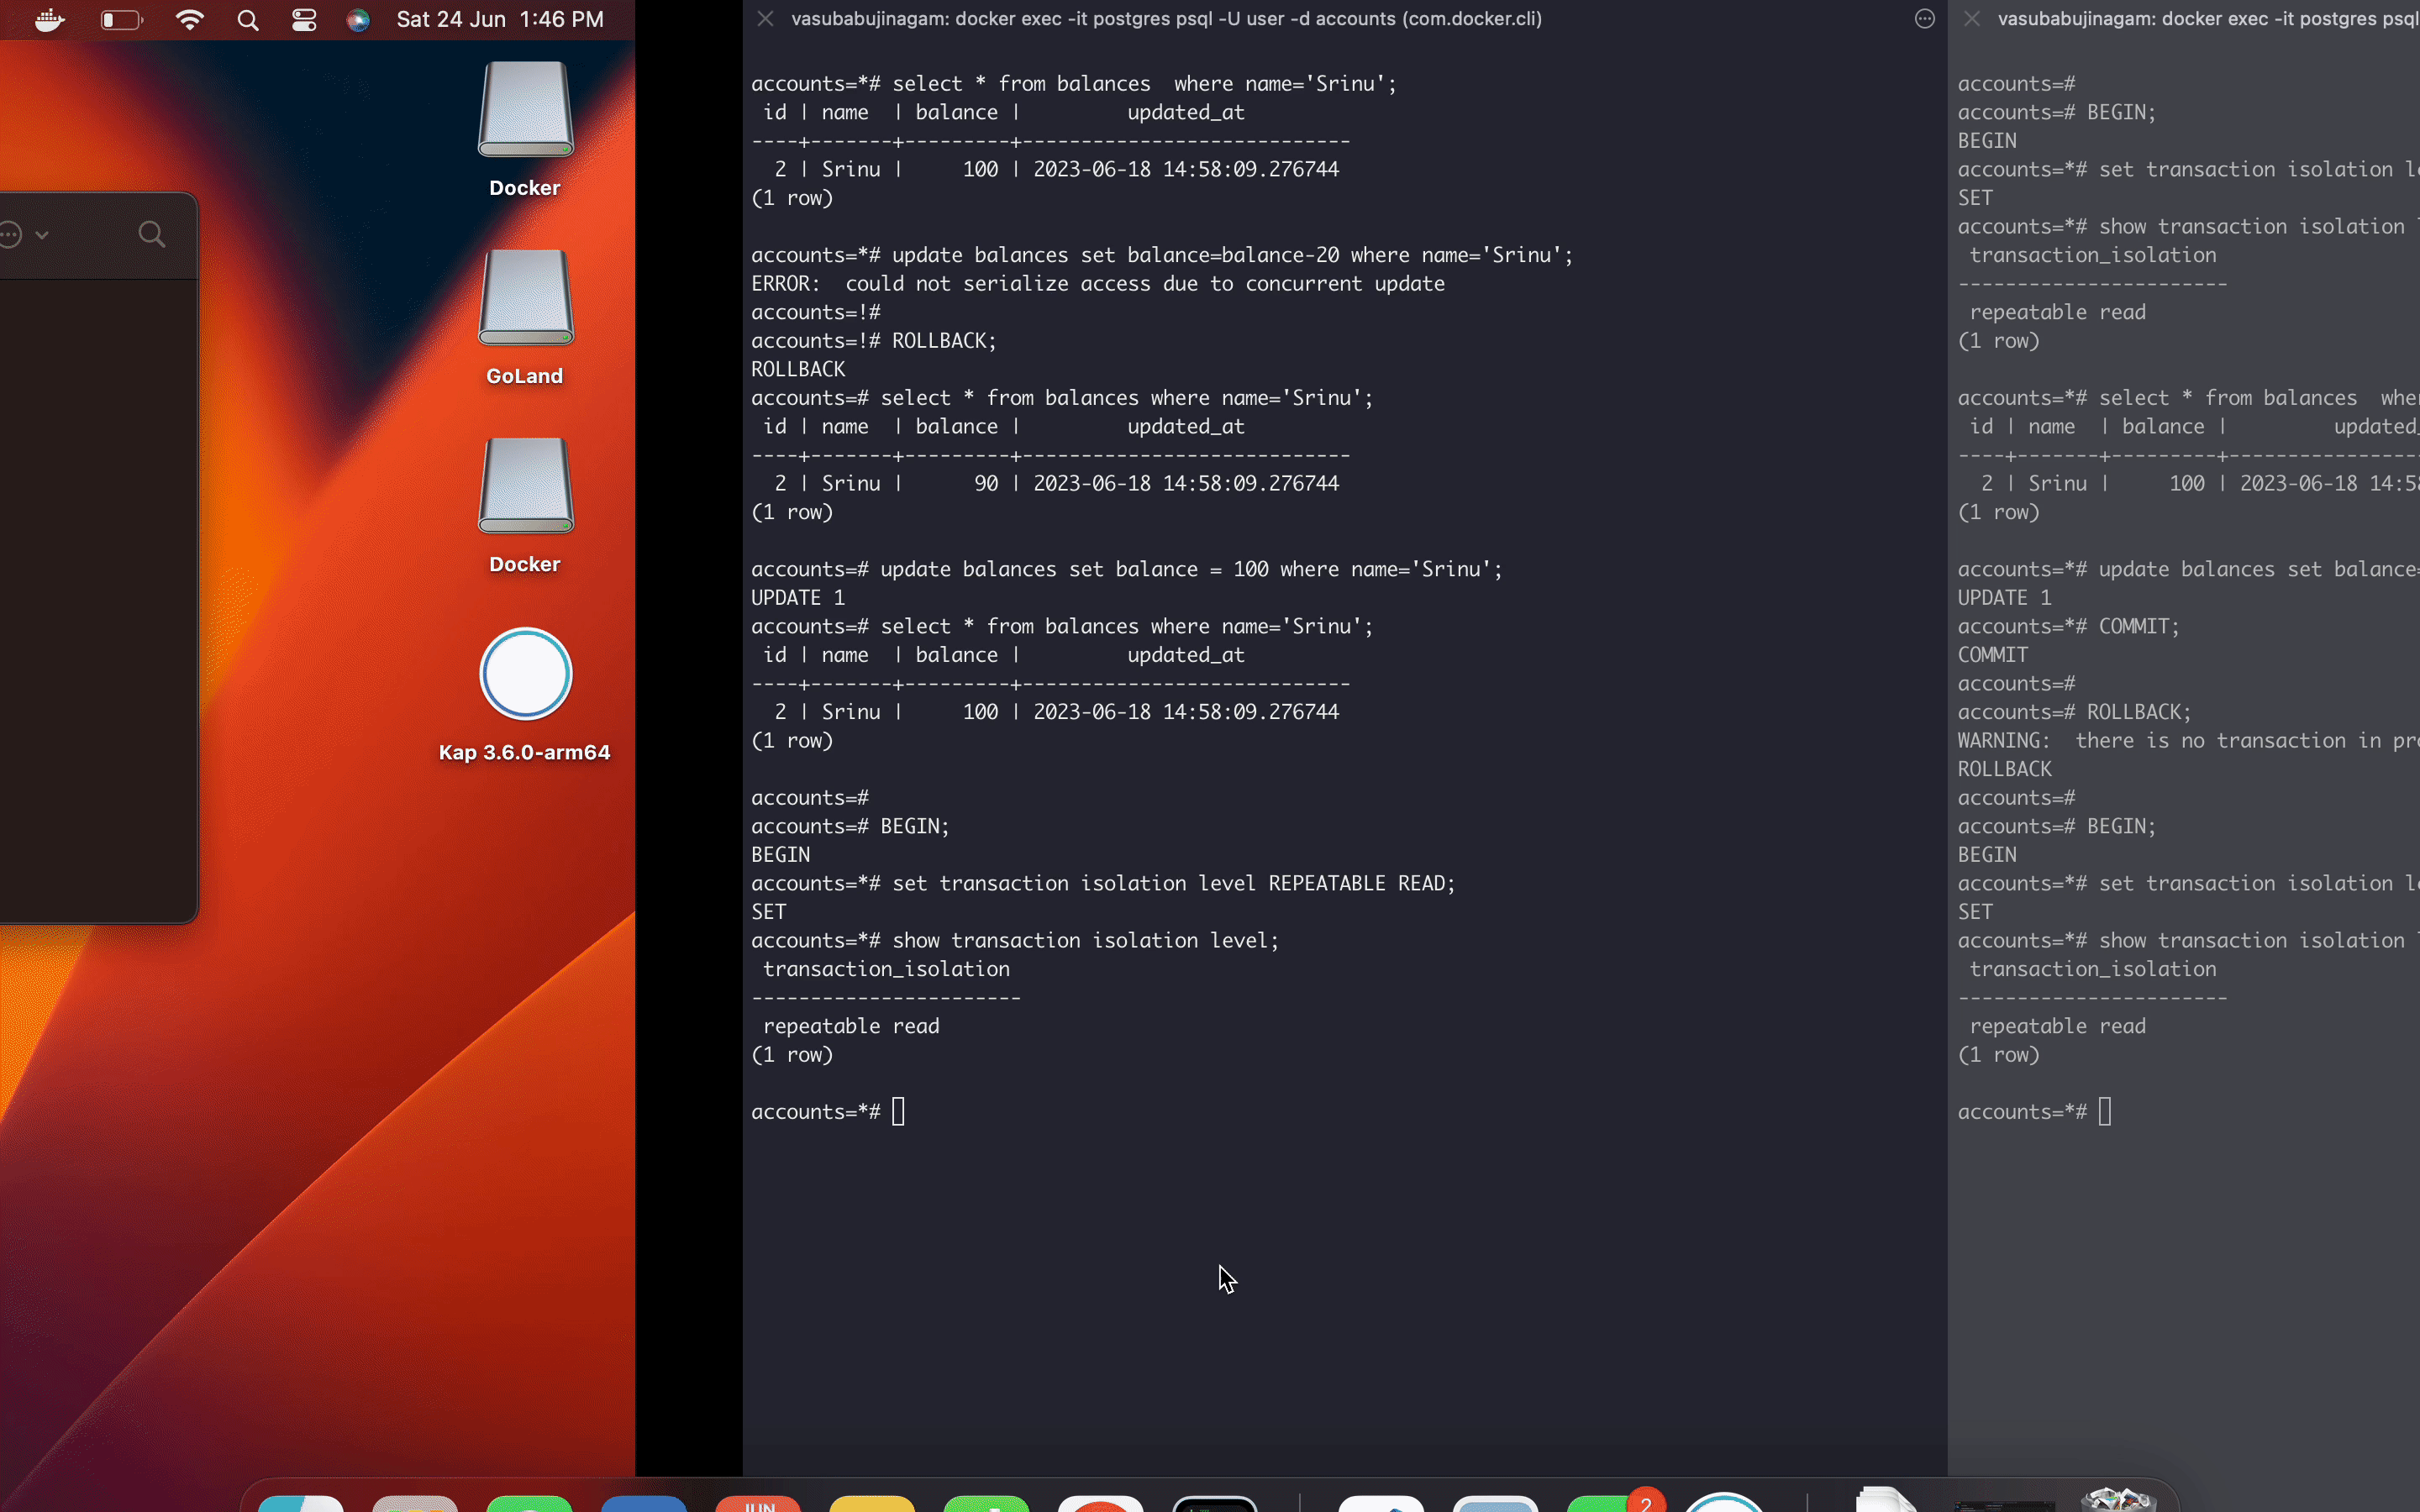Screen dimensions: 2420x1512
Task: Click the 'set balance = 100' update command
Action: click(x=1127, y=569)
